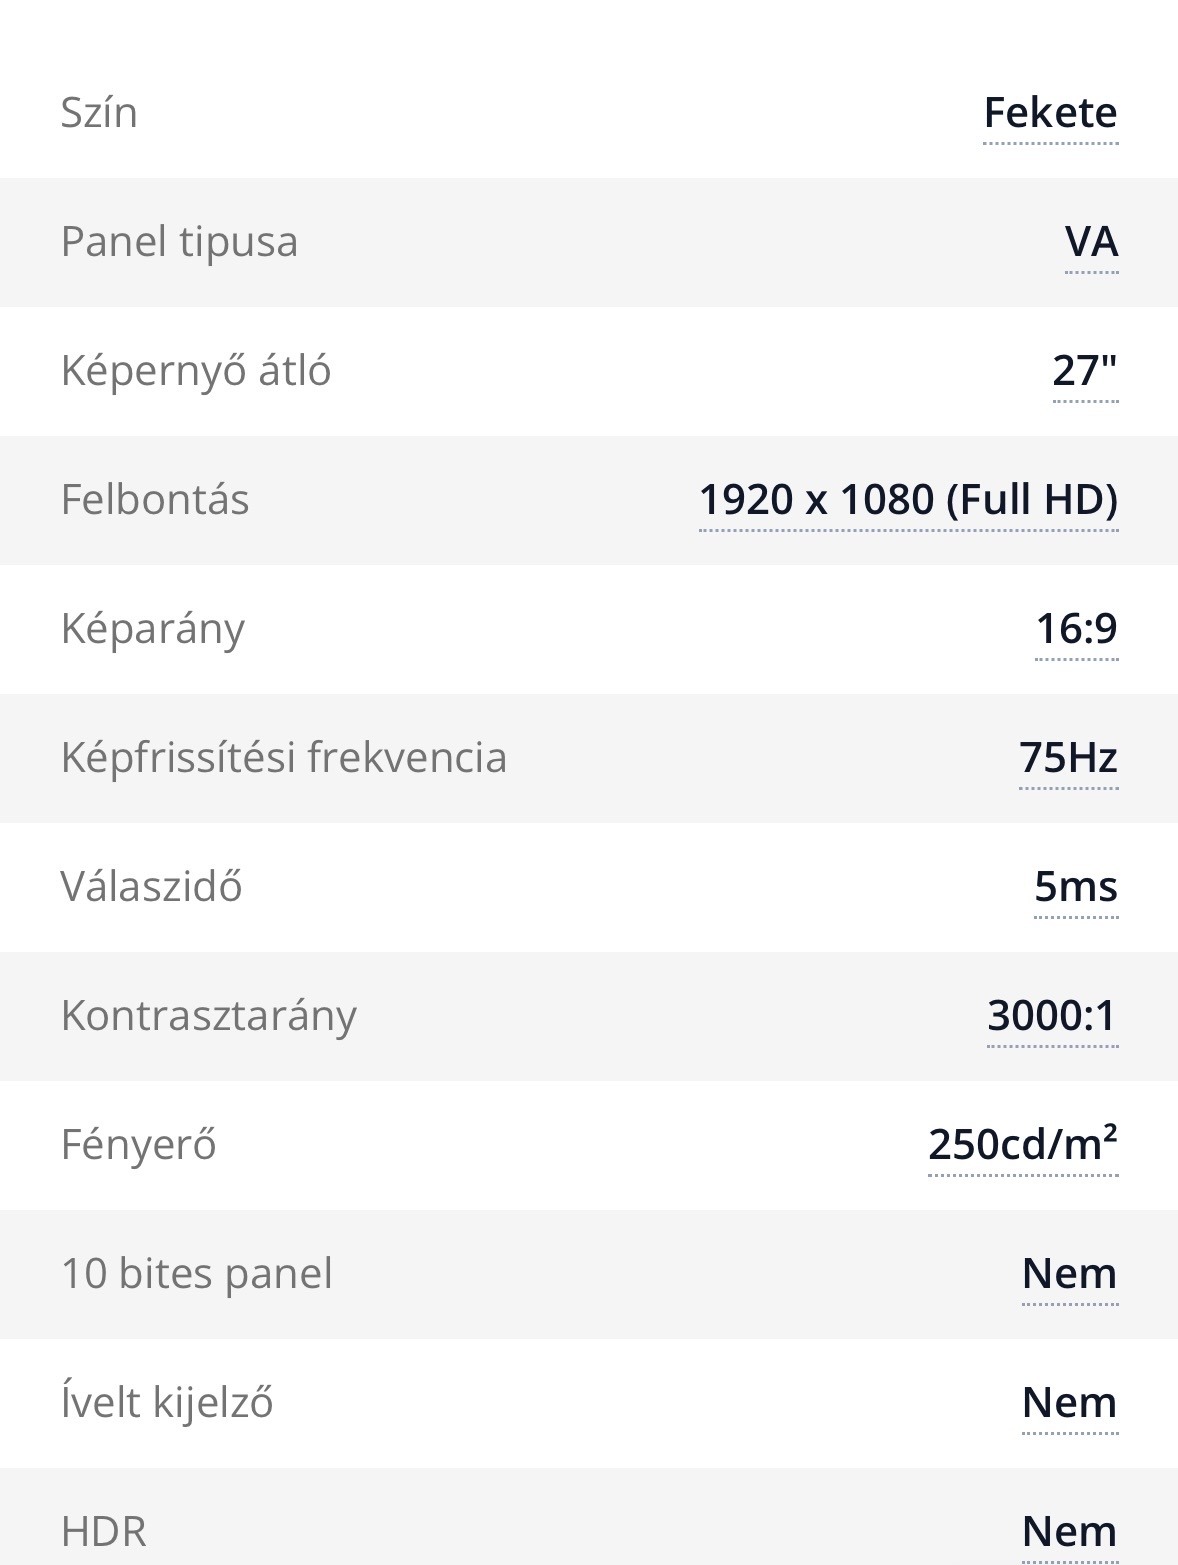Click "Nem" in the Ívelt kijelző row
The image size is (1178, 1565).
(1069, 1403)
